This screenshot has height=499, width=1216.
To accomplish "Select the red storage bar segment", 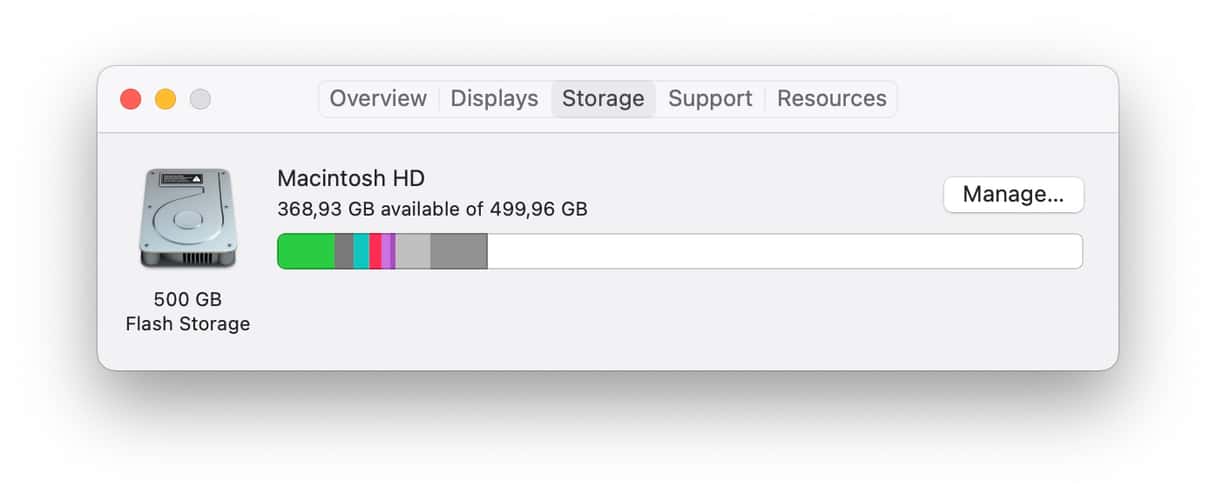I will point(375,252).
